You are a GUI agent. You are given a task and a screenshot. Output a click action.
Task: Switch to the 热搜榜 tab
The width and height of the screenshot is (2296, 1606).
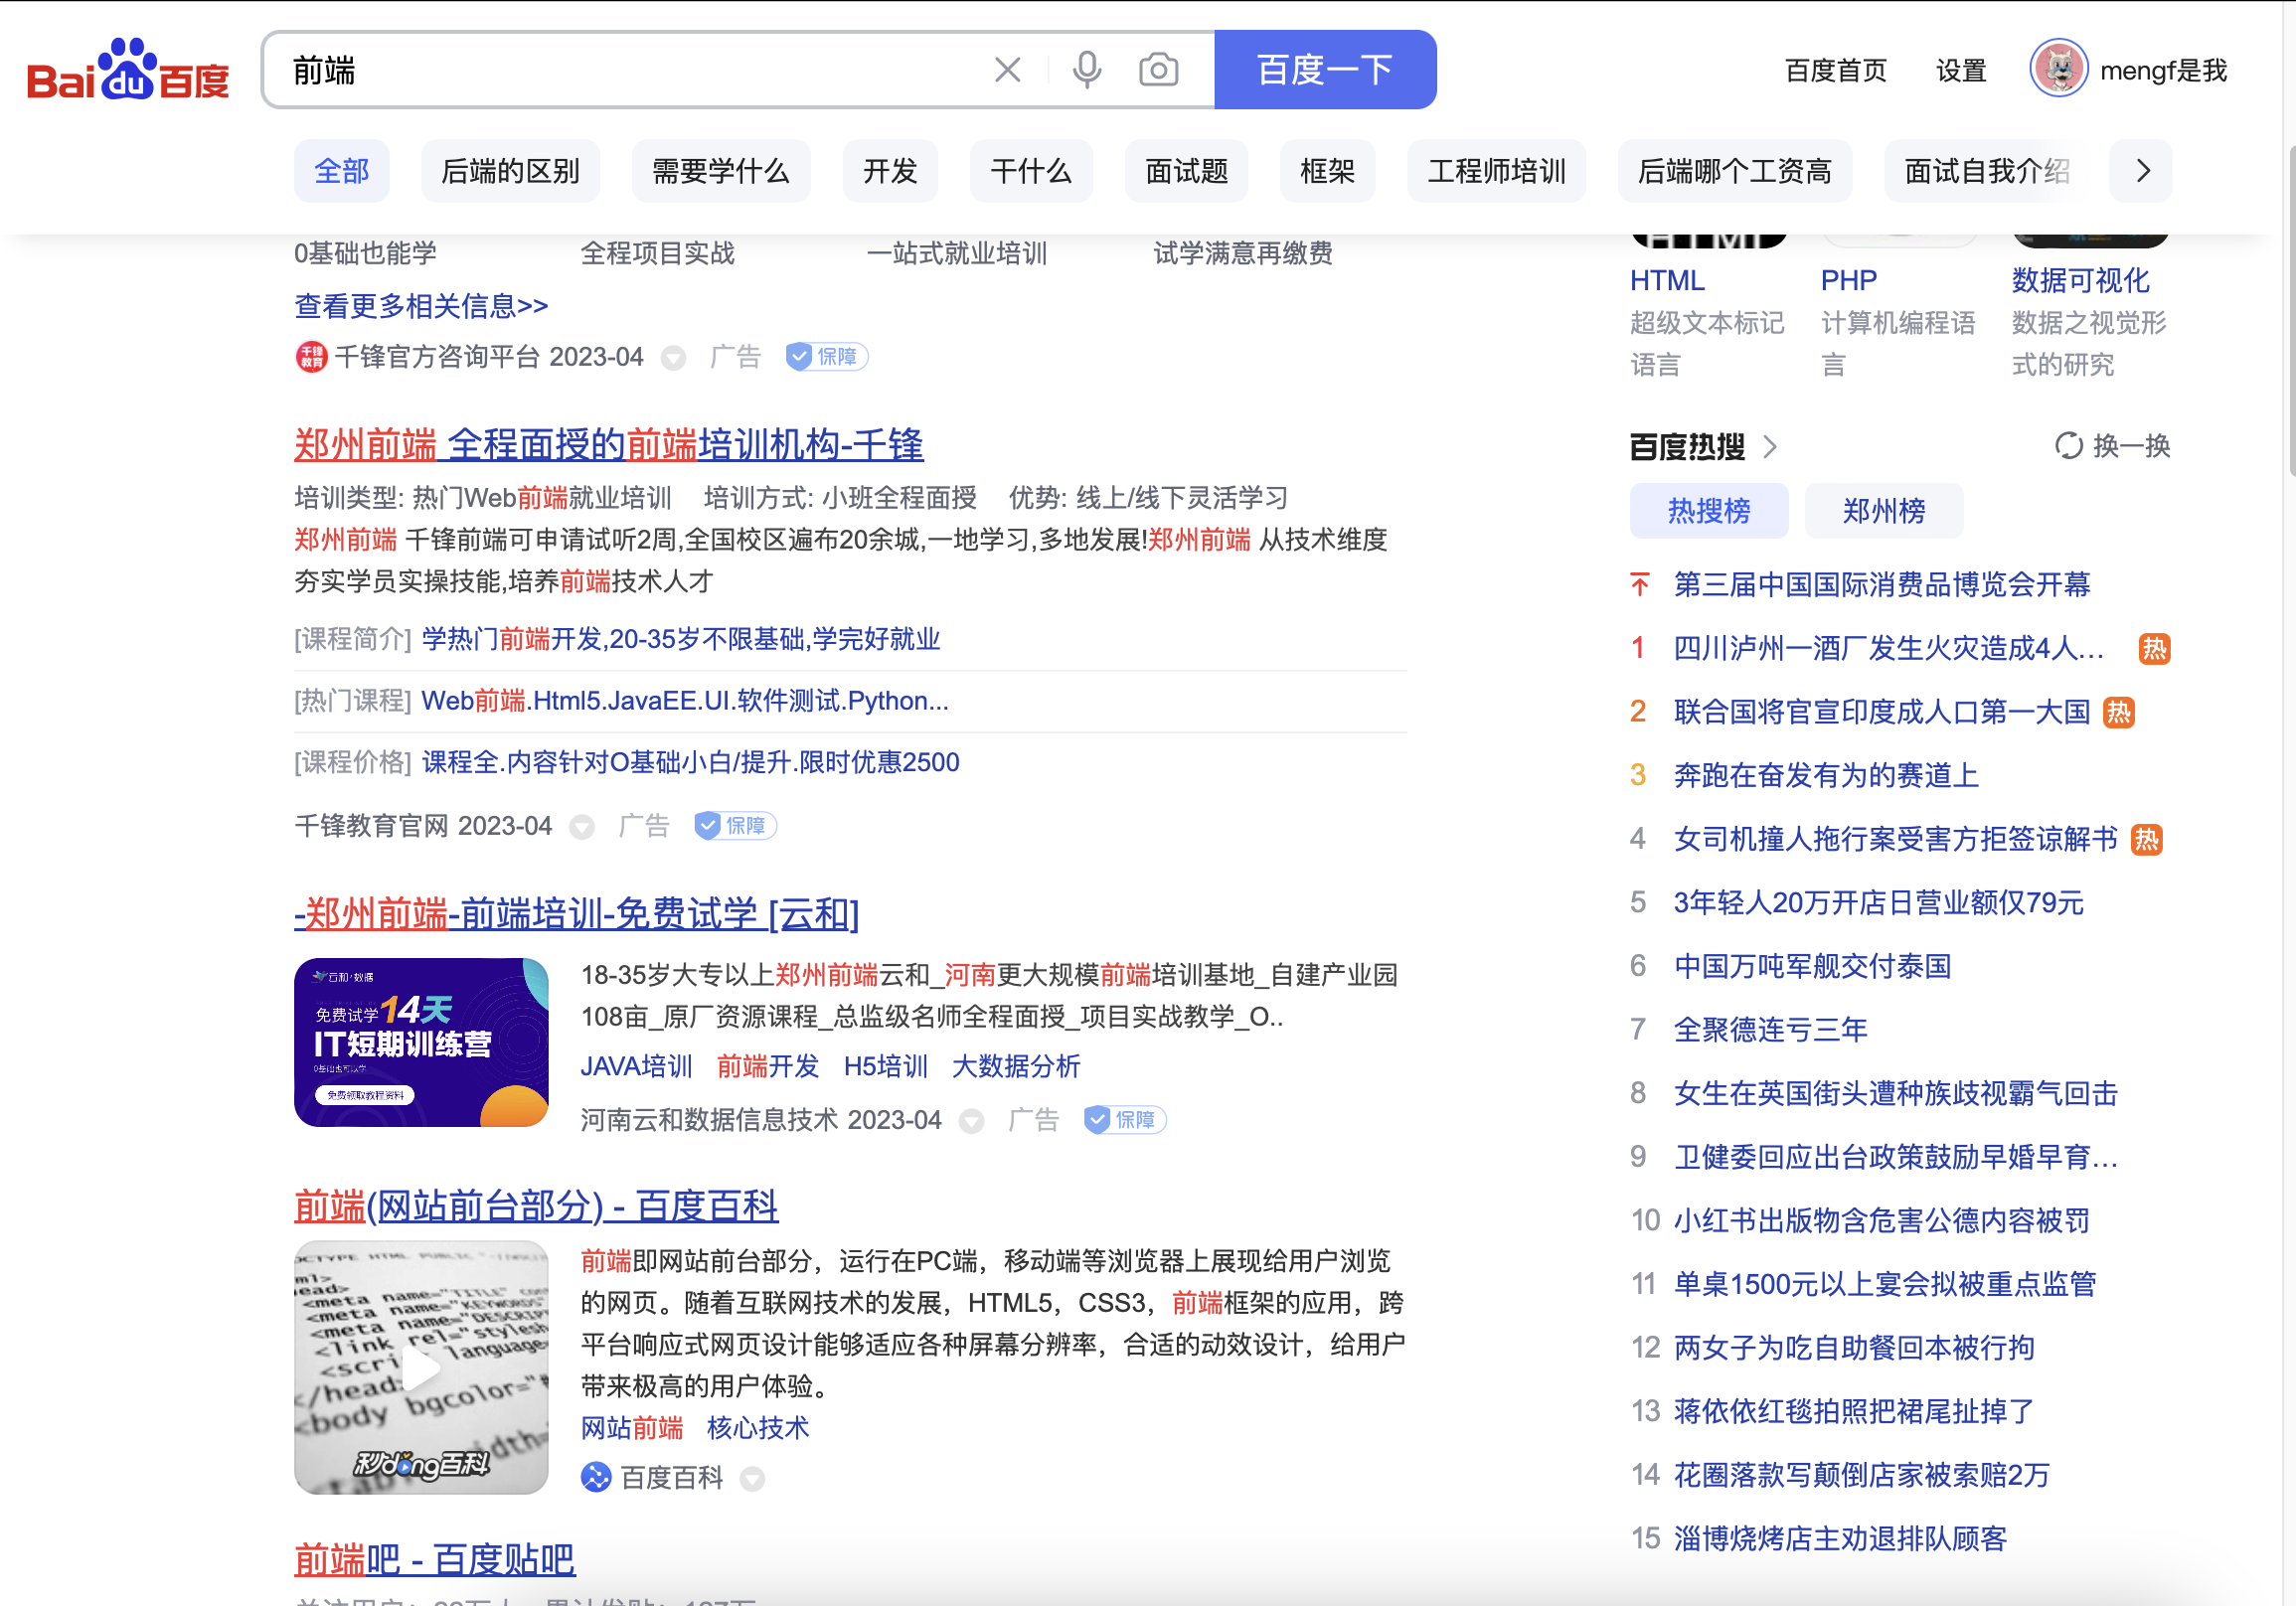coord(1709,511)
